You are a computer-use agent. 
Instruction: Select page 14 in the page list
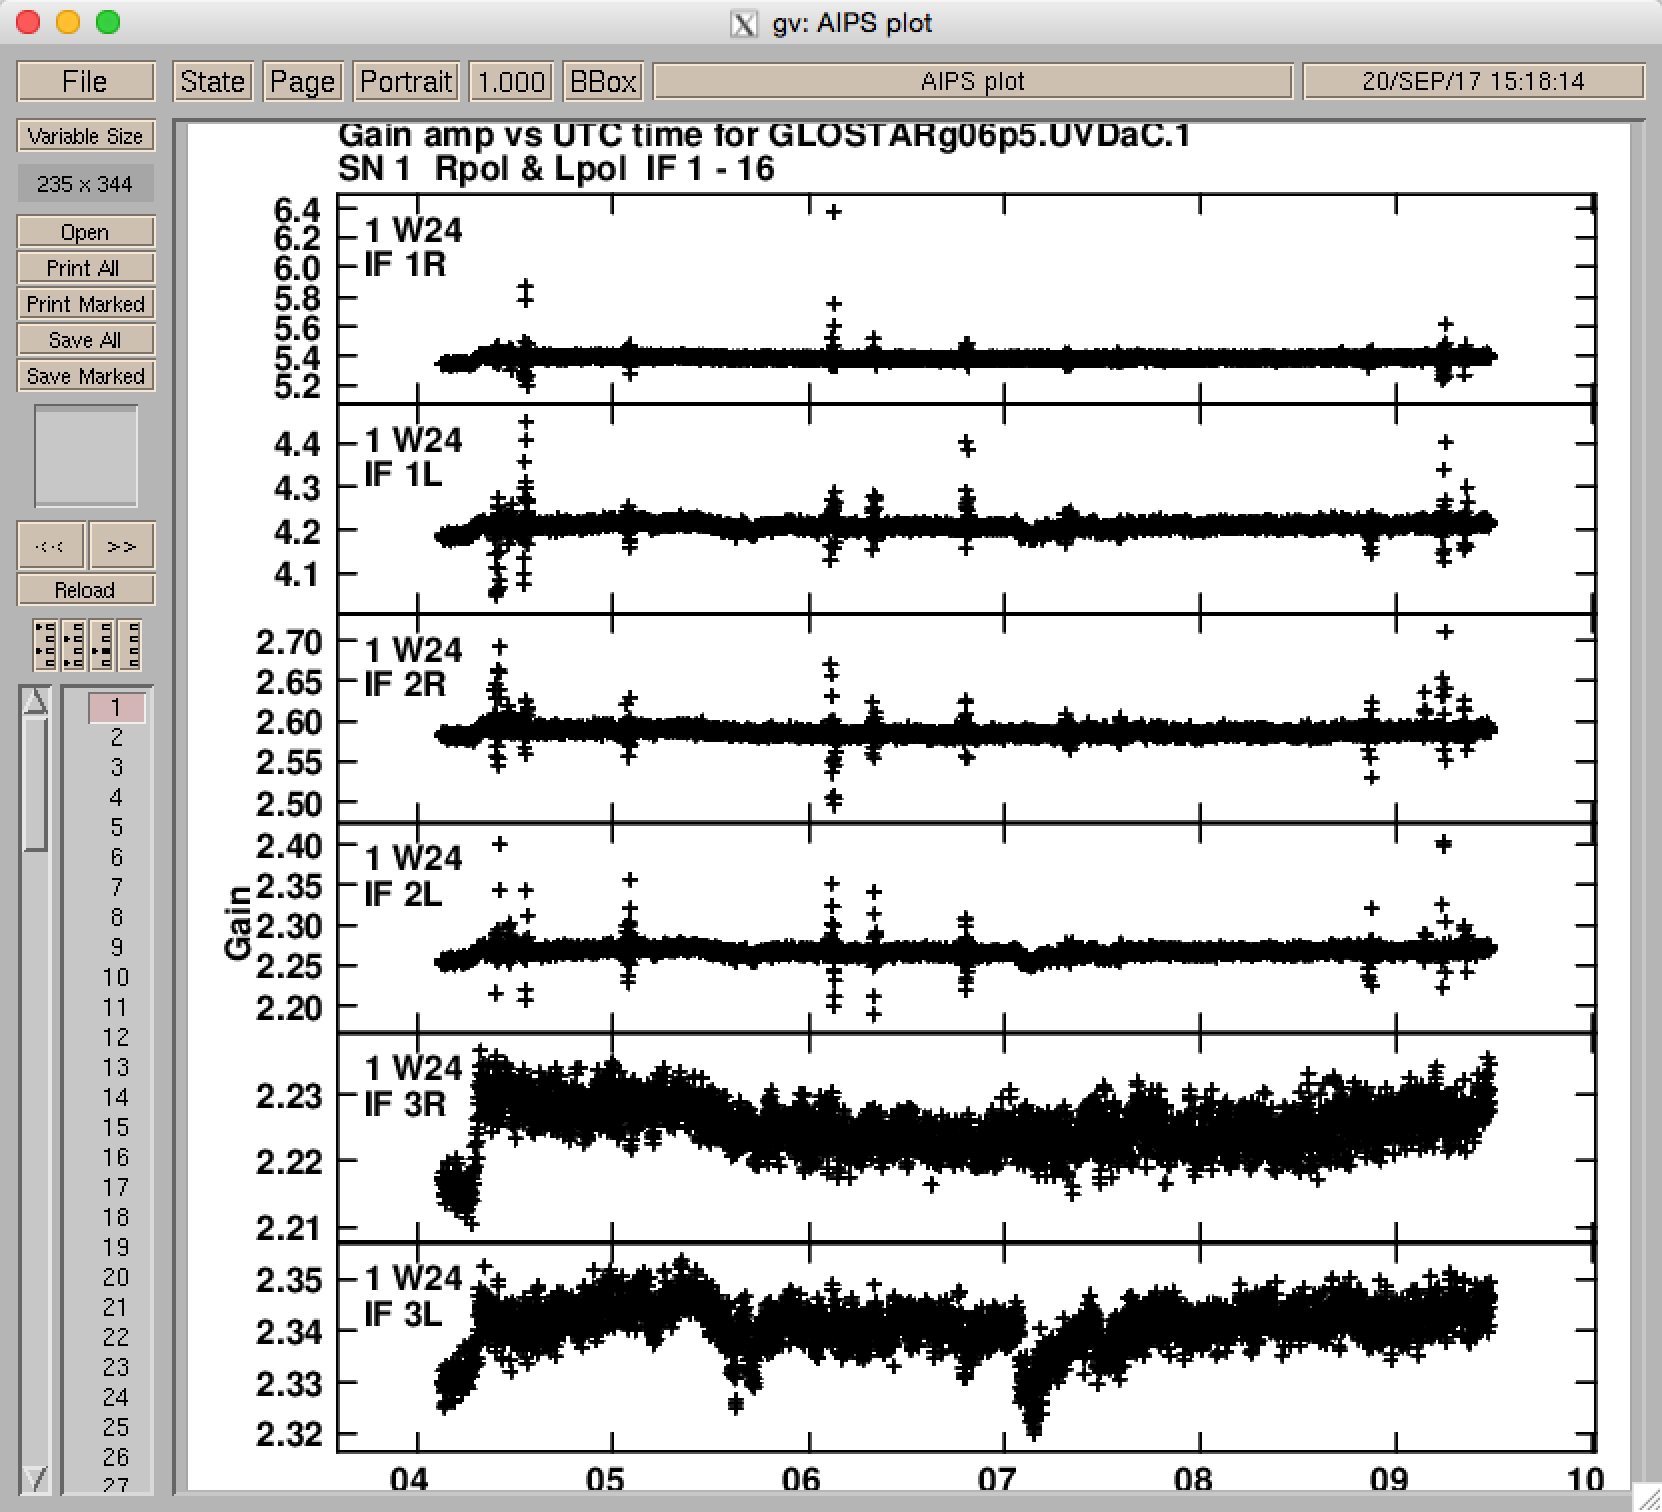point(117,1097)
